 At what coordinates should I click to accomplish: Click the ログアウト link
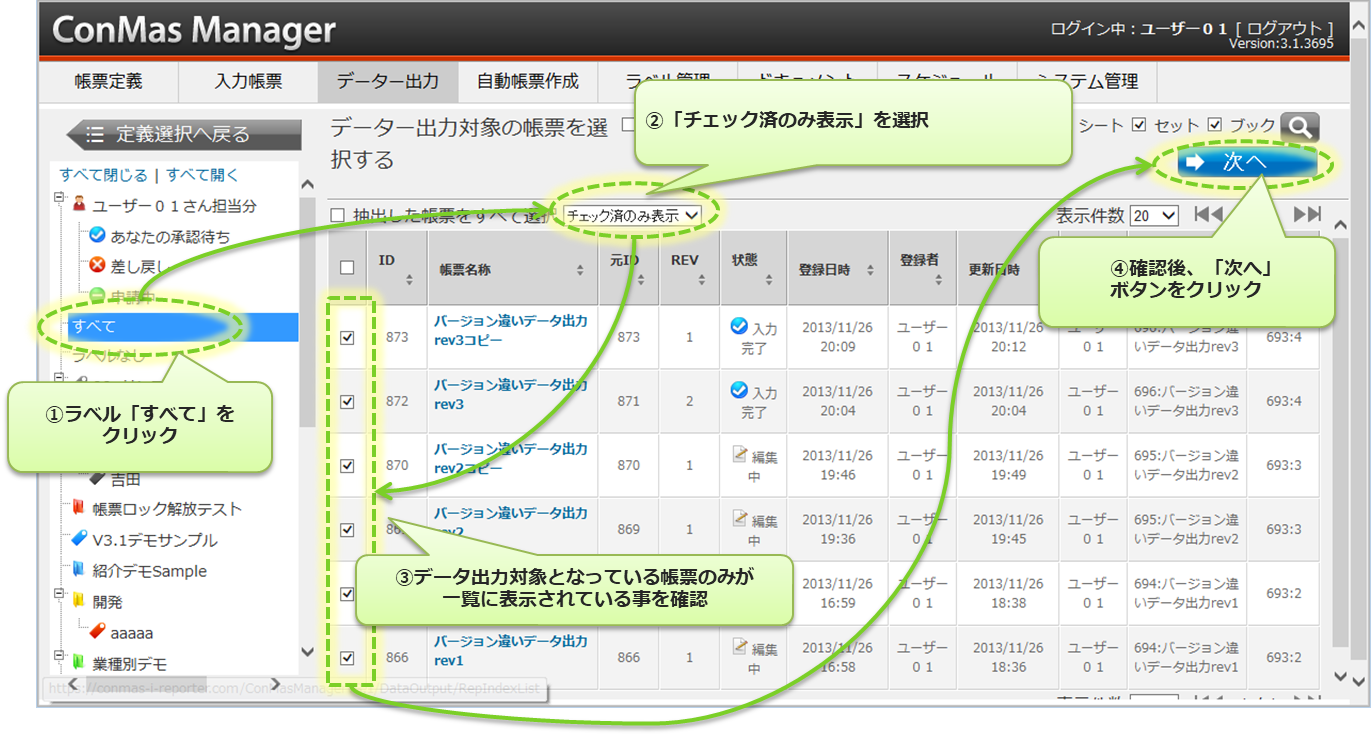[x=1284, y=29]
